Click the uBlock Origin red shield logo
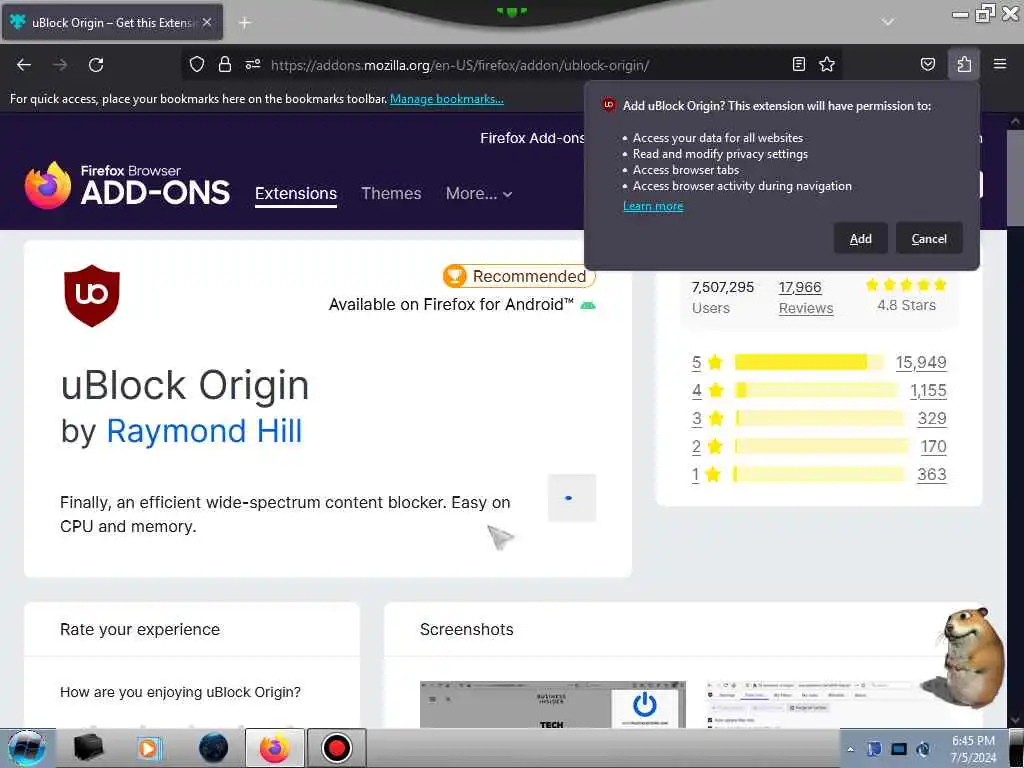1024x768 pixels. click(x=91, y=295)
